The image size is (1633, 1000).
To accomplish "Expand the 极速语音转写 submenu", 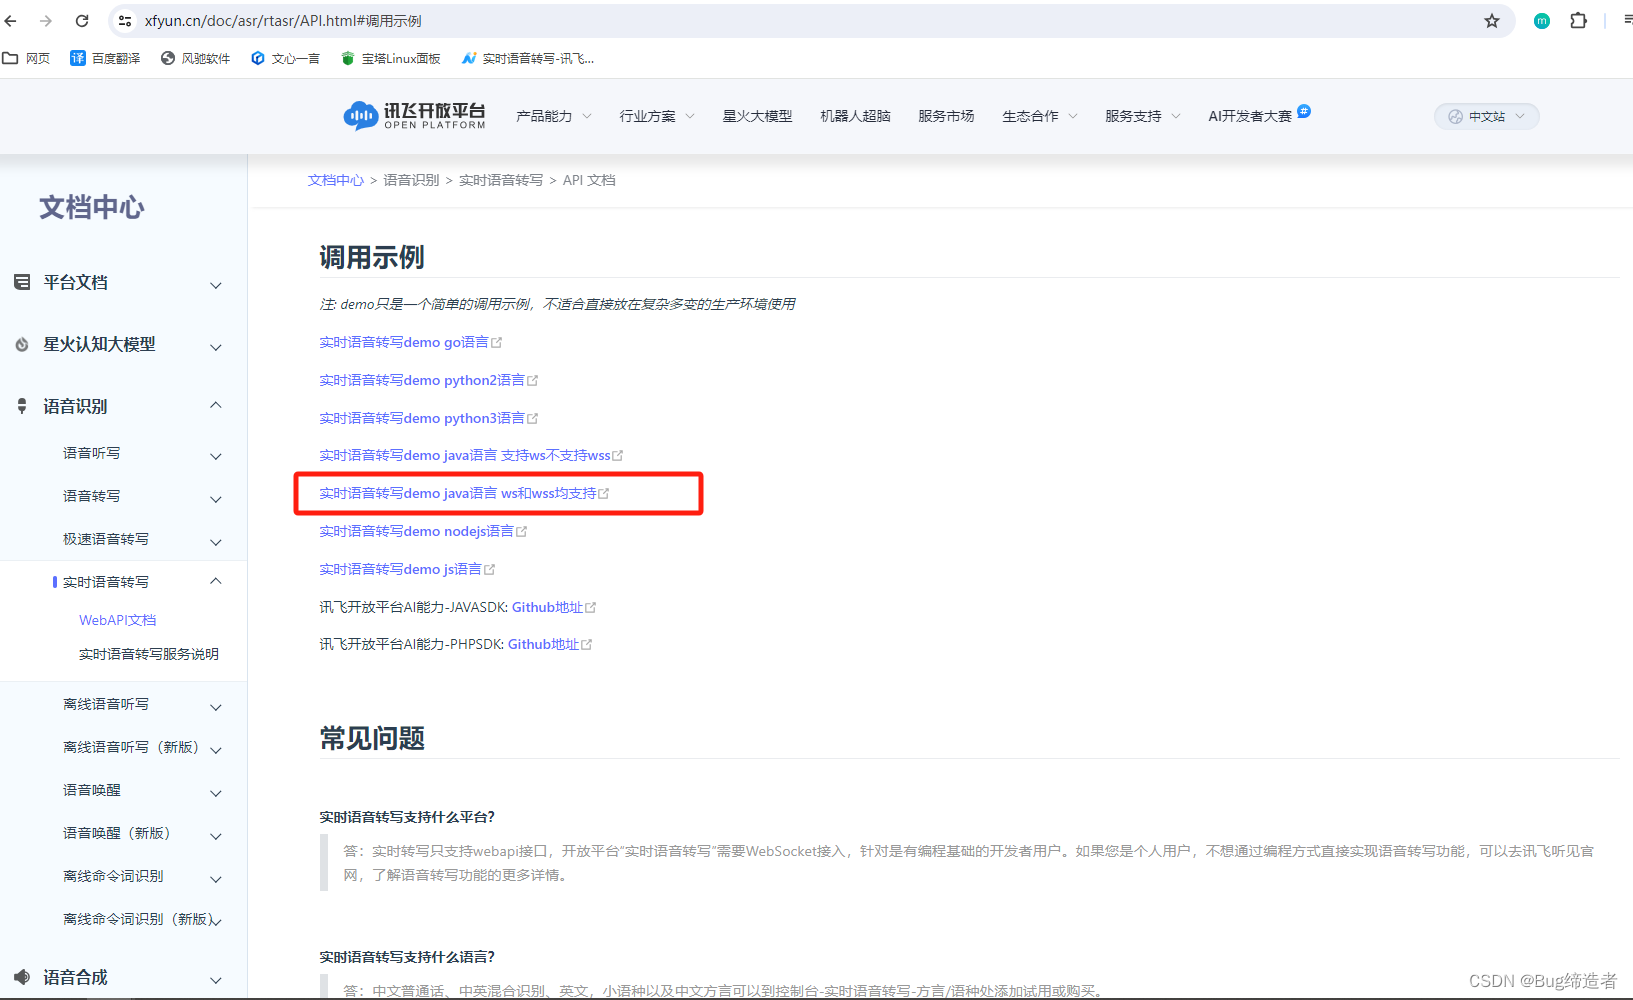I will pos(215,542).
